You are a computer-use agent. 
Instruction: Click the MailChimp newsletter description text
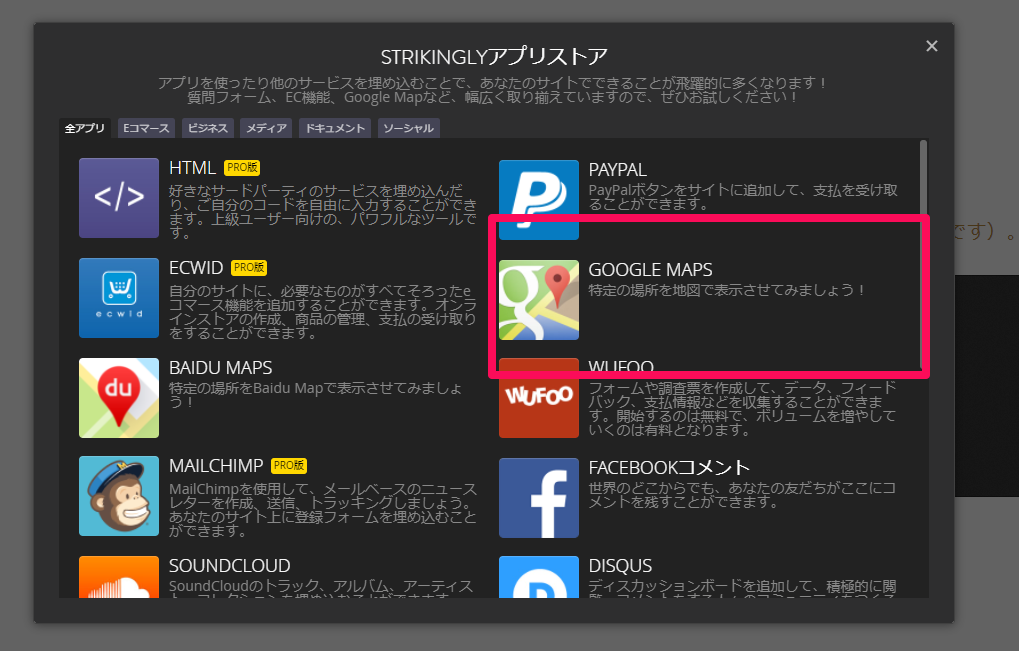click(x=323, y=510)
